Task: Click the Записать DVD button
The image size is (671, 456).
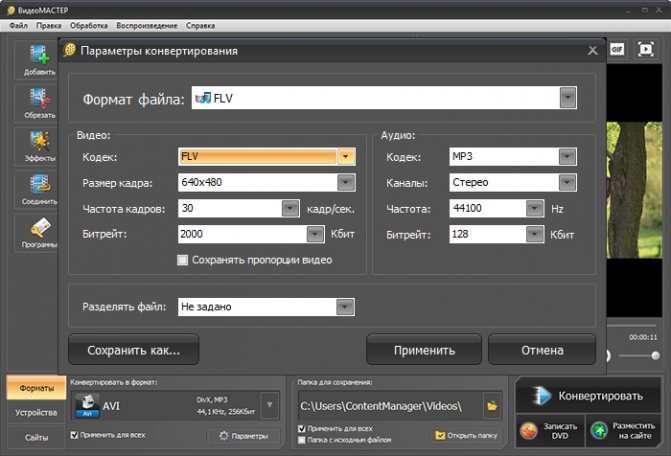Action: tap(550, 431)
